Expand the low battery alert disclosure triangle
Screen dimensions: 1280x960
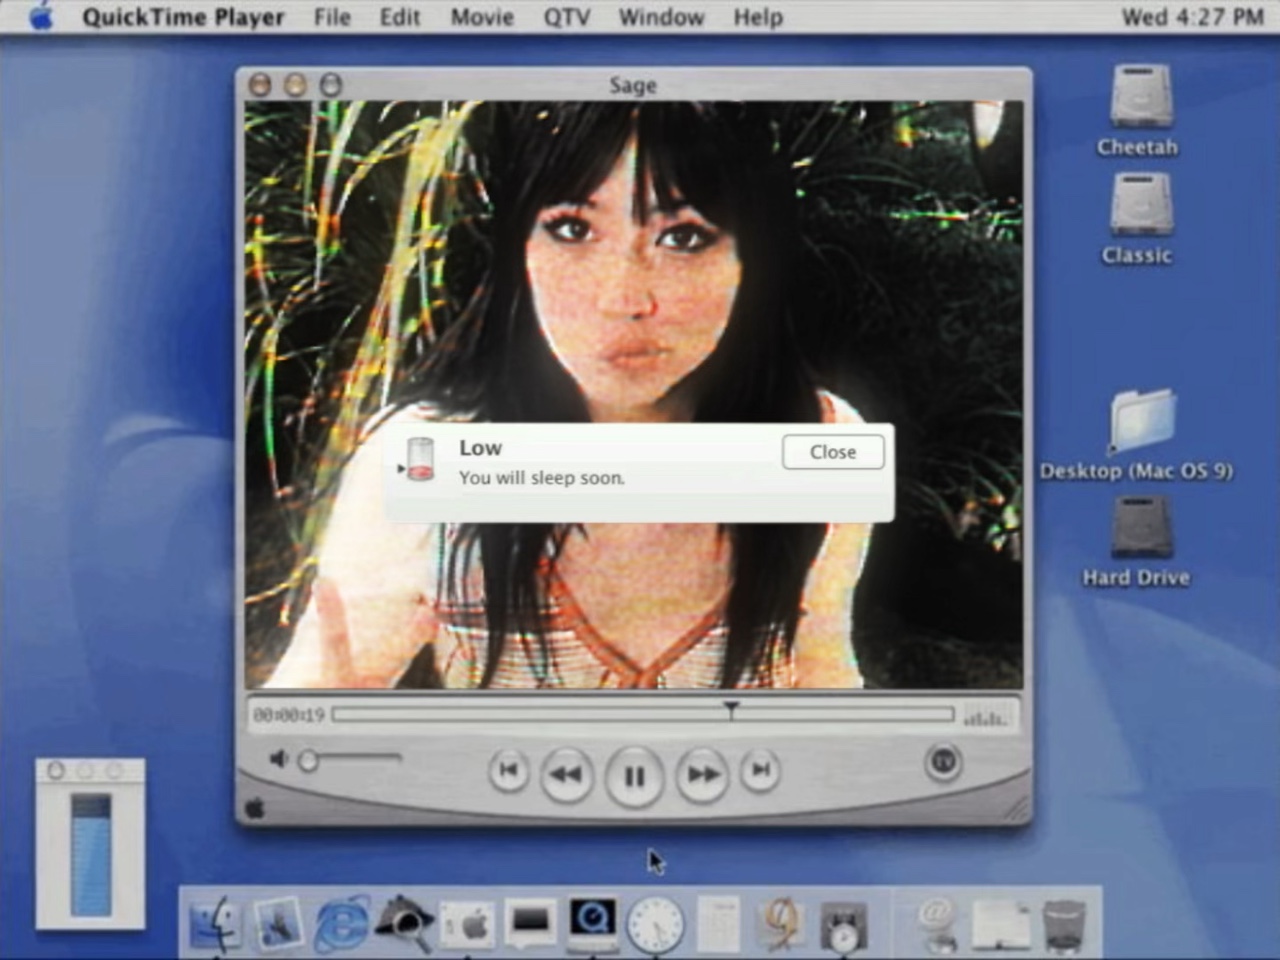(x=401, y=468)
